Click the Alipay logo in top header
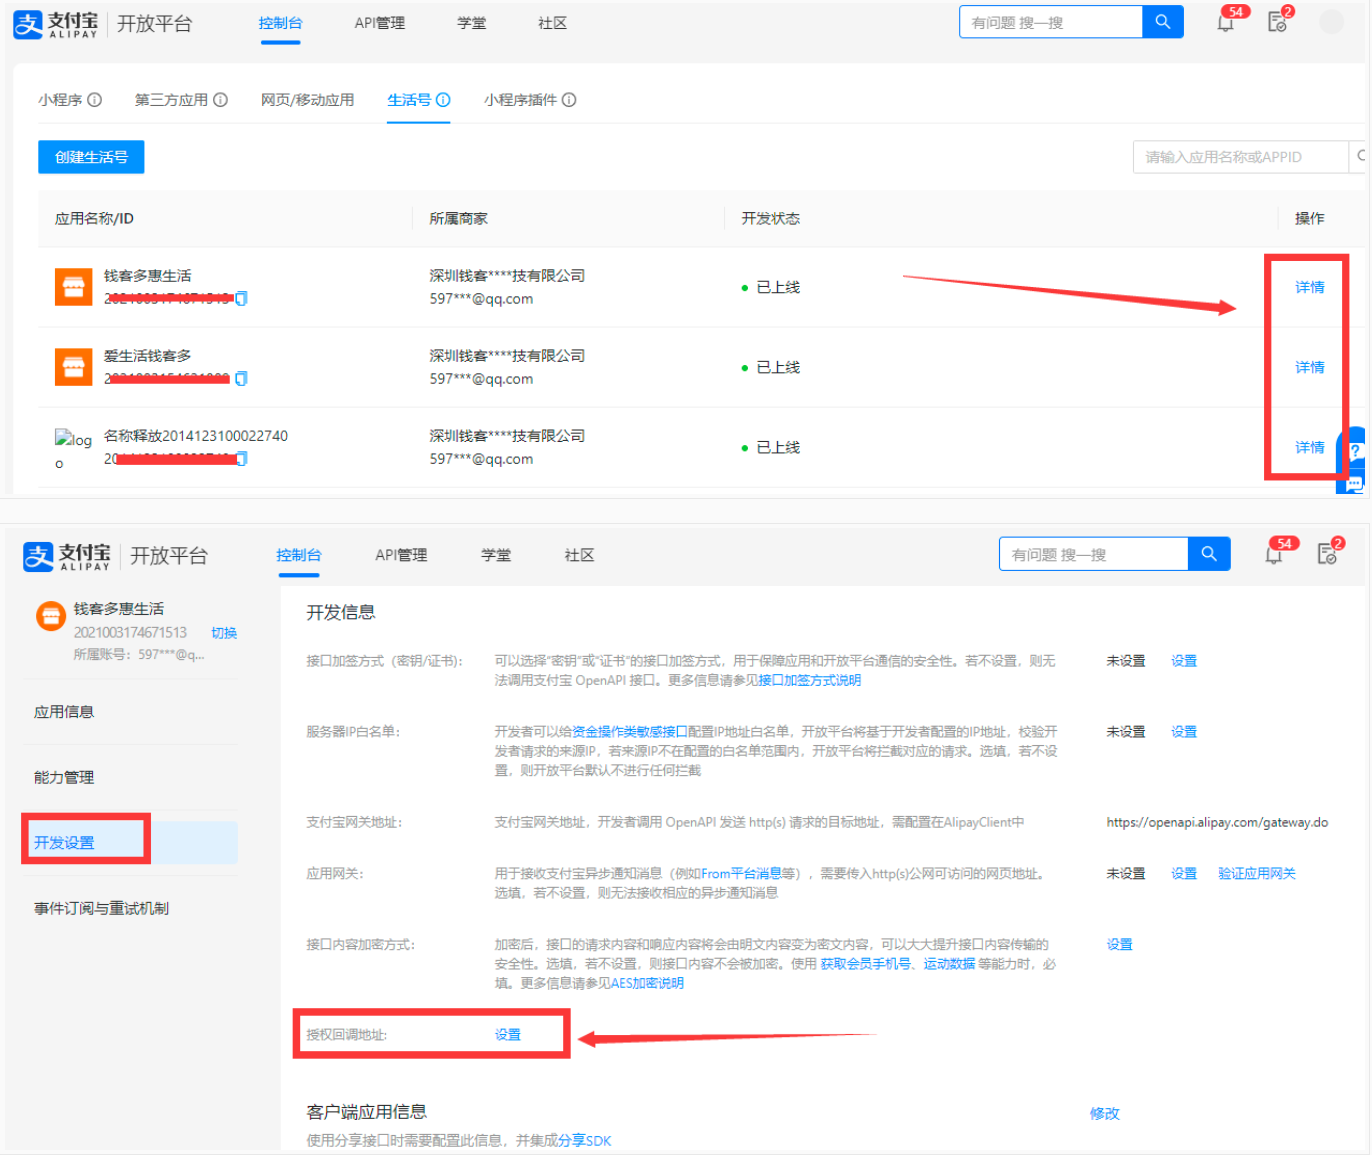 (56, 24)
